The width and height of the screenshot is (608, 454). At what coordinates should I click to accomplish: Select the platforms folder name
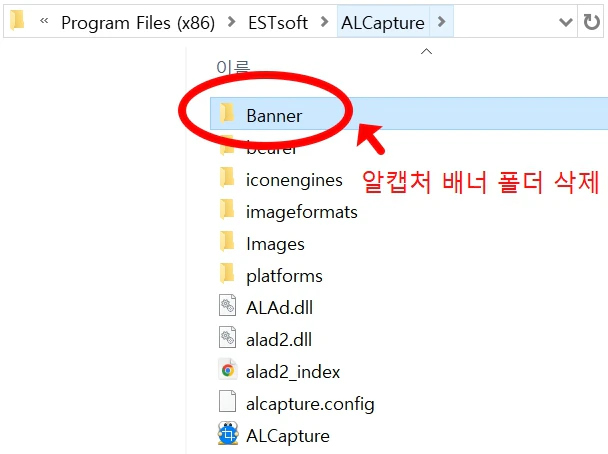[284, 276]
